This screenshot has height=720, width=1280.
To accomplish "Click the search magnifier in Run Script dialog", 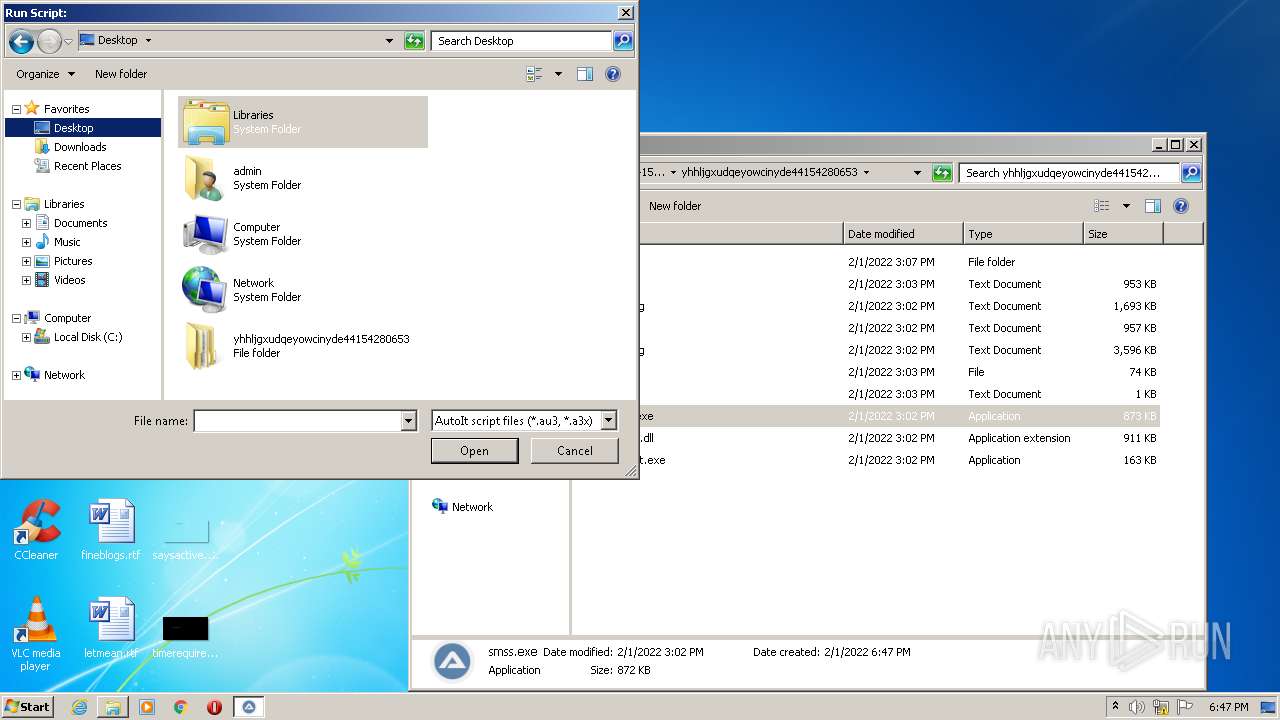I will pos(623,41).
